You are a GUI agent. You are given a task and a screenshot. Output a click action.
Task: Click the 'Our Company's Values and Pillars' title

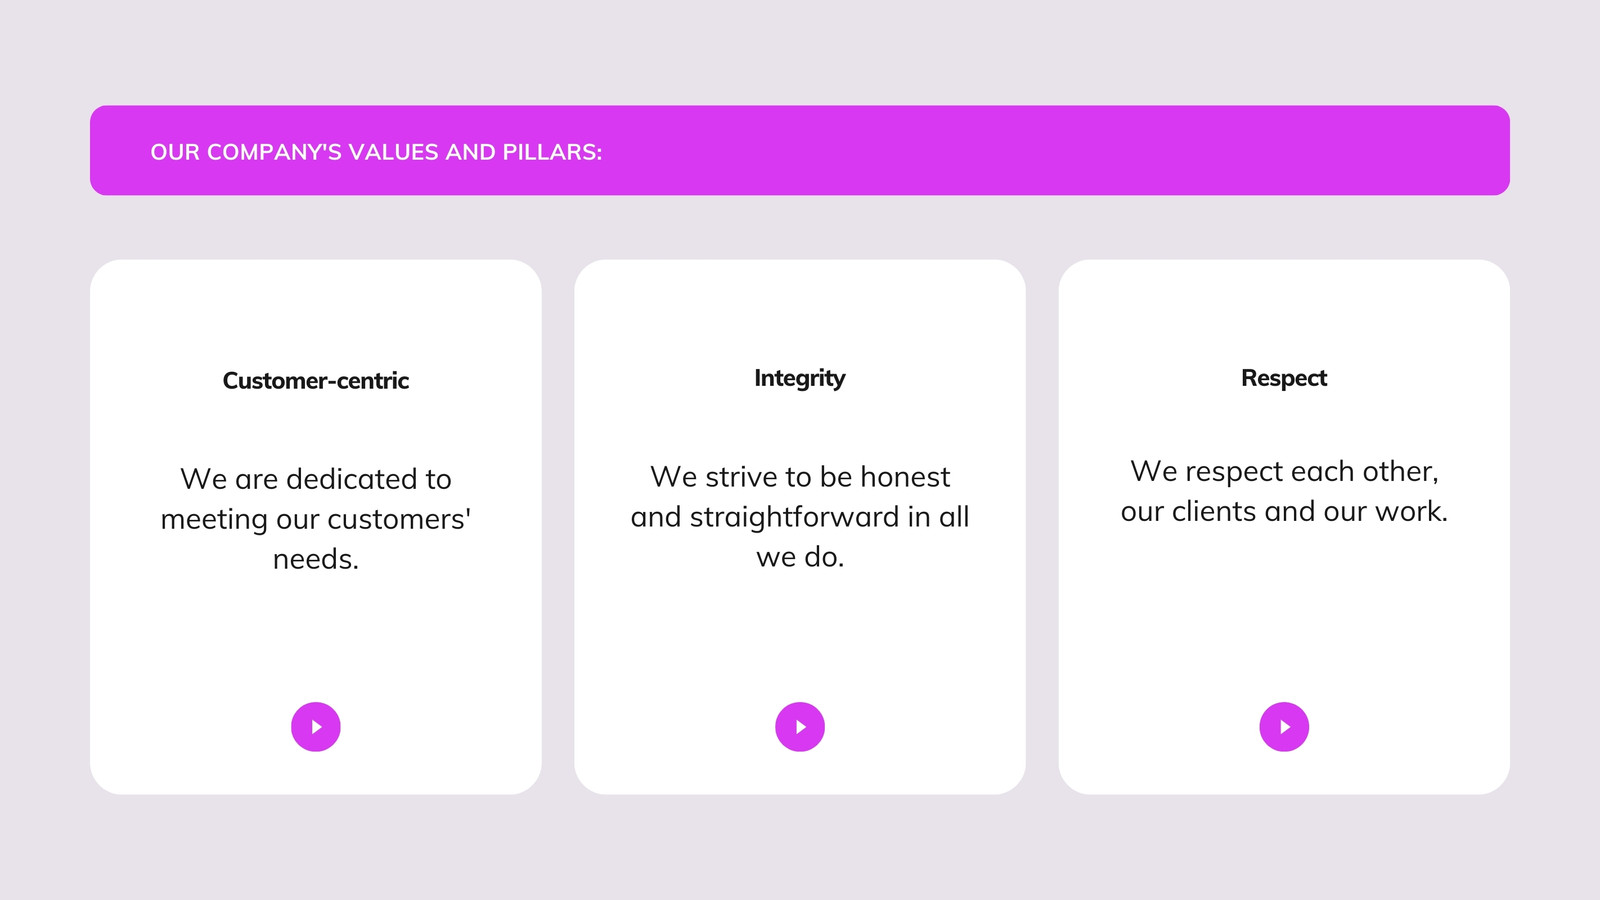point(376,152)
